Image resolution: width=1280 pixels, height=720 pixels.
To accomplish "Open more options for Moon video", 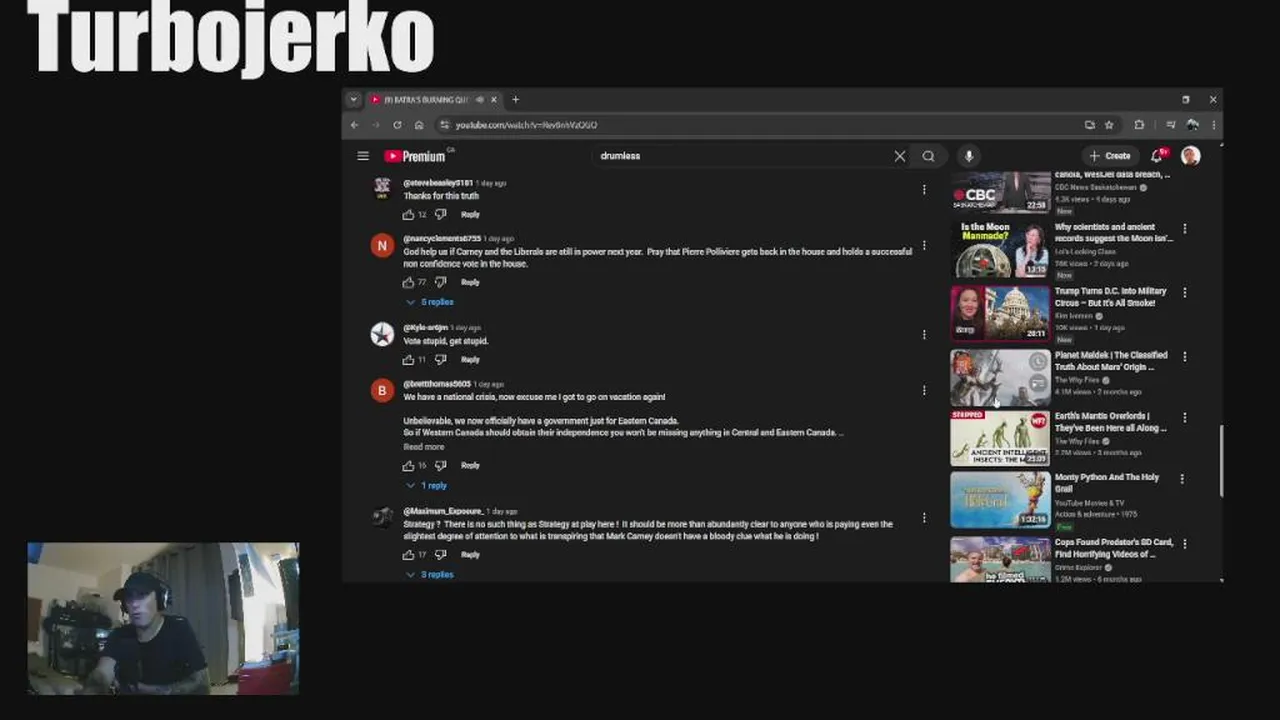I will pyautogui.click(x=1185, y=229).
